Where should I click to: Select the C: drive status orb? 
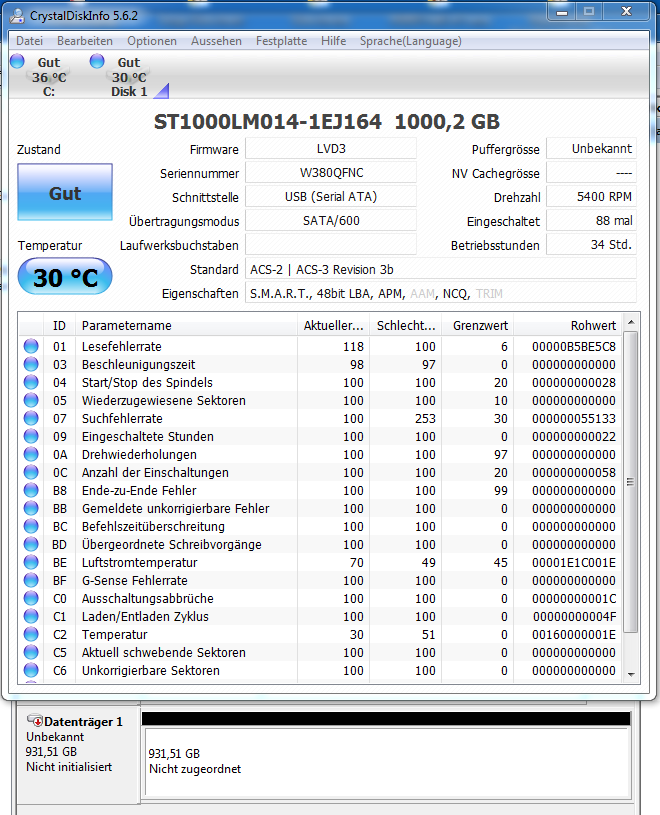[18, 61]
